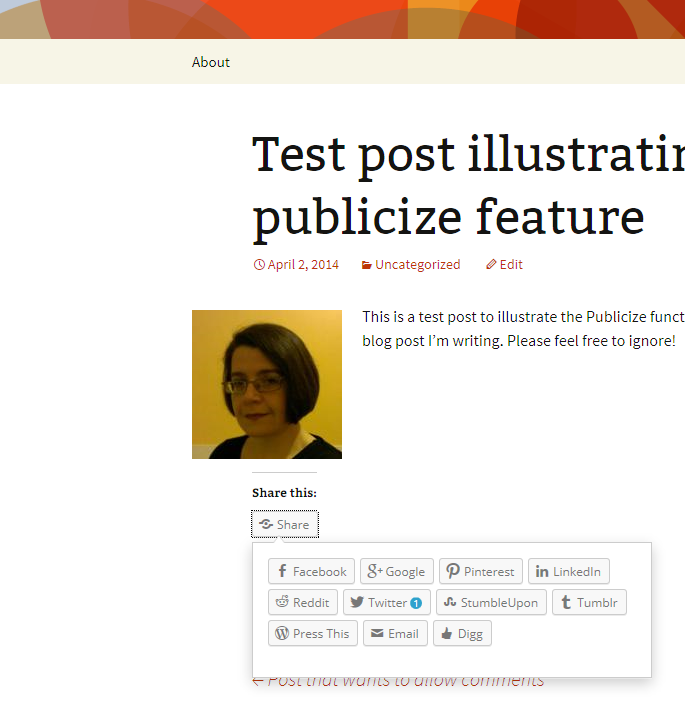Viewport: 685px width, 702px height.
Task: Digg this post
Action: pyautogui.click(x=462, y=633)
